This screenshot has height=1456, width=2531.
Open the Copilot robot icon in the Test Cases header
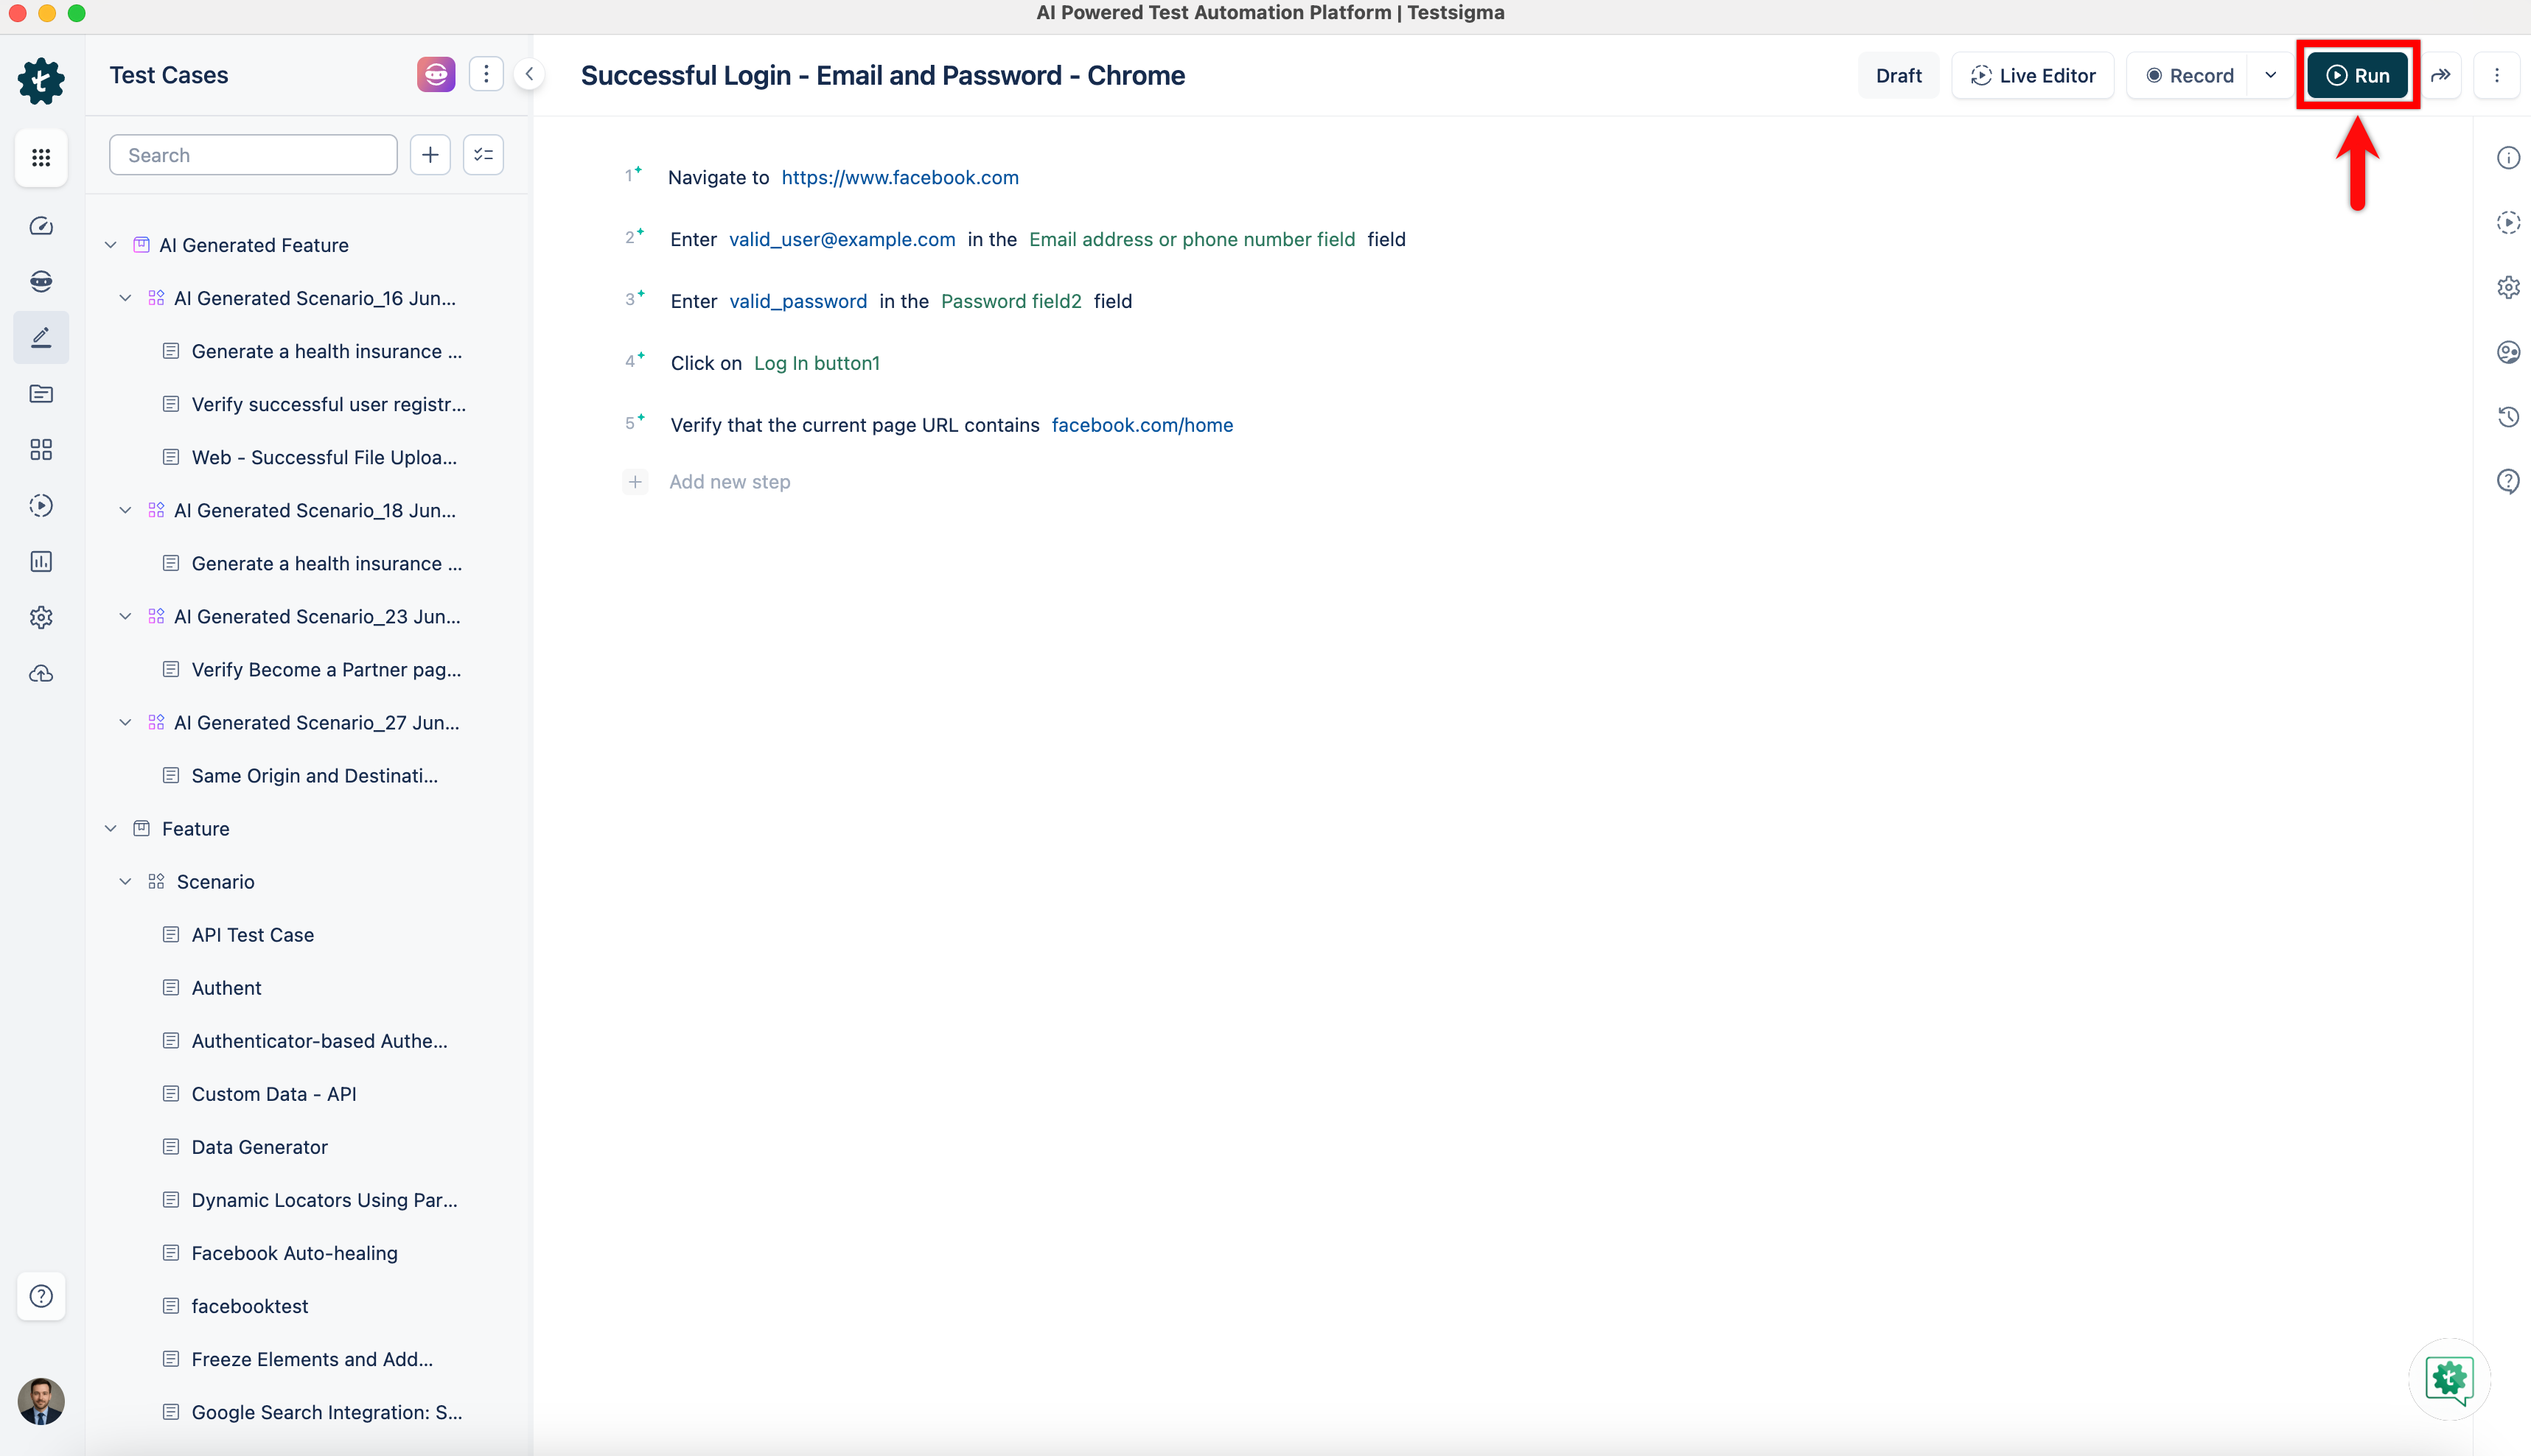pyautogui.click(x=436, y=75)
